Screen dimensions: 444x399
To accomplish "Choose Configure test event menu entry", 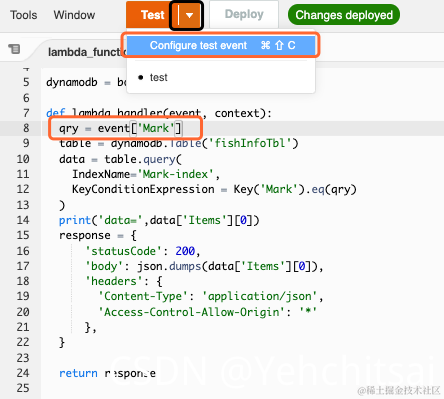I will pos(221,45).
